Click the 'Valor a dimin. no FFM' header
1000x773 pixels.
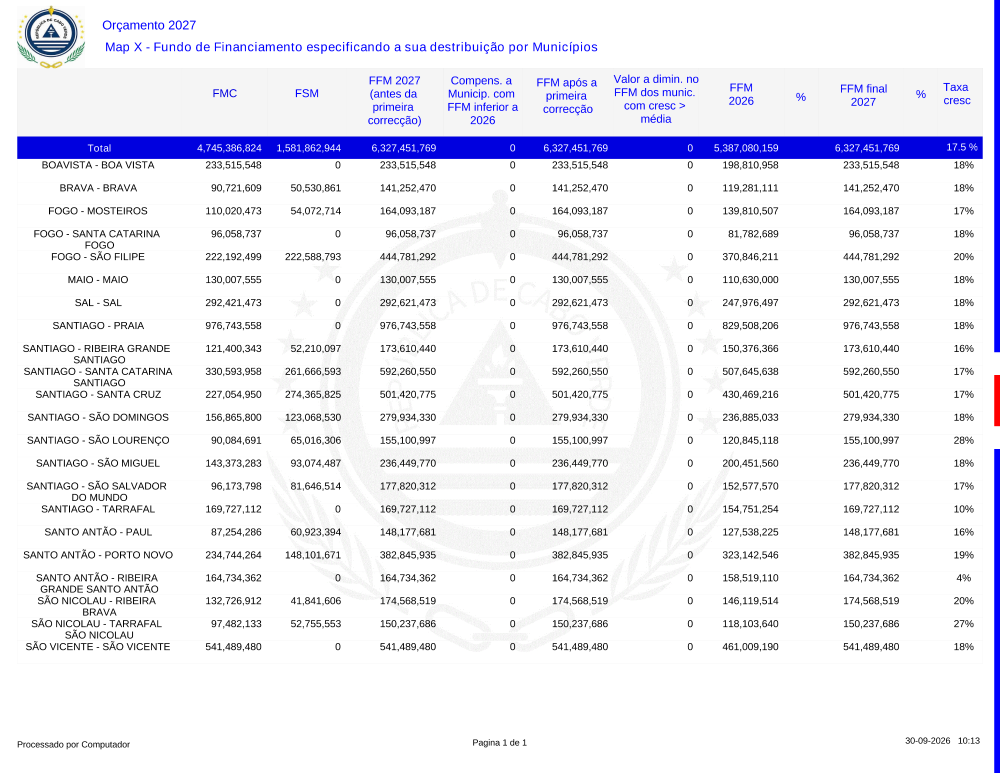[656, 99]
